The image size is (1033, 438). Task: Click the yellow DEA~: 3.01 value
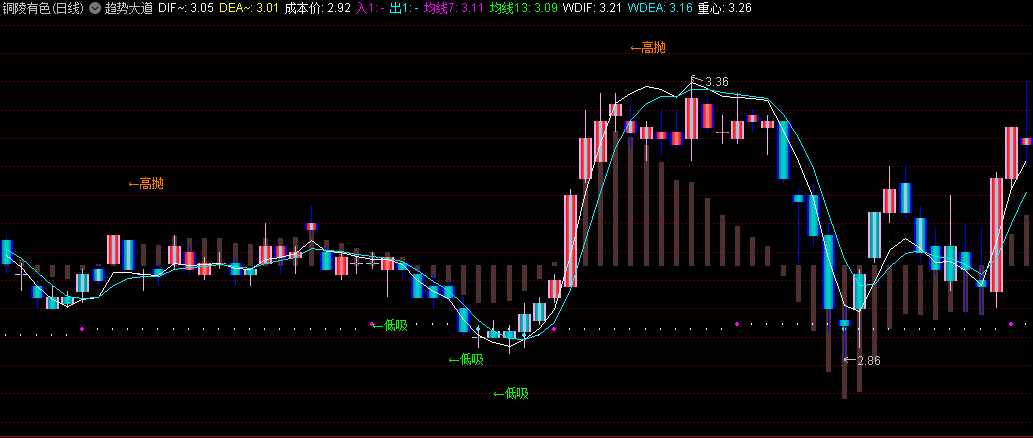248,9
